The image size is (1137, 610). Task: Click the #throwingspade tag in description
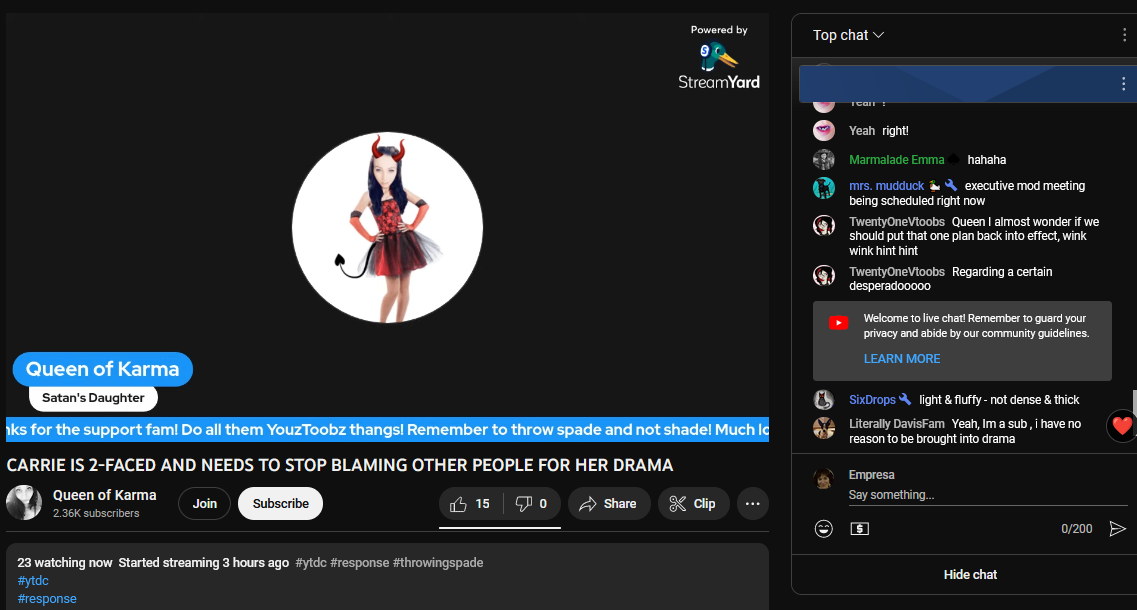click(x=438, y=562)
